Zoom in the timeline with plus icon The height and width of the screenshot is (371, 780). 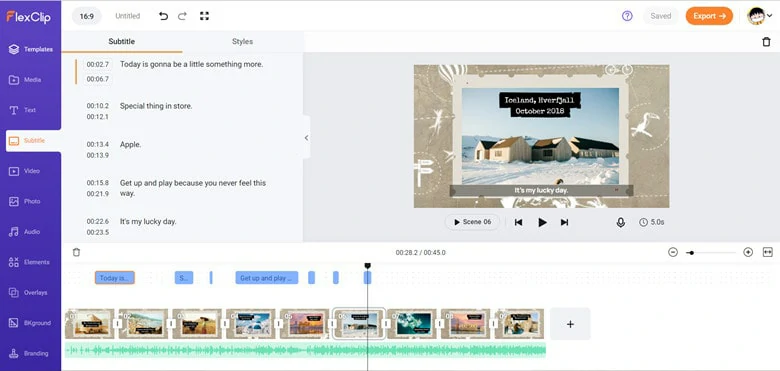pyautogui.click(x=748, y=252)
